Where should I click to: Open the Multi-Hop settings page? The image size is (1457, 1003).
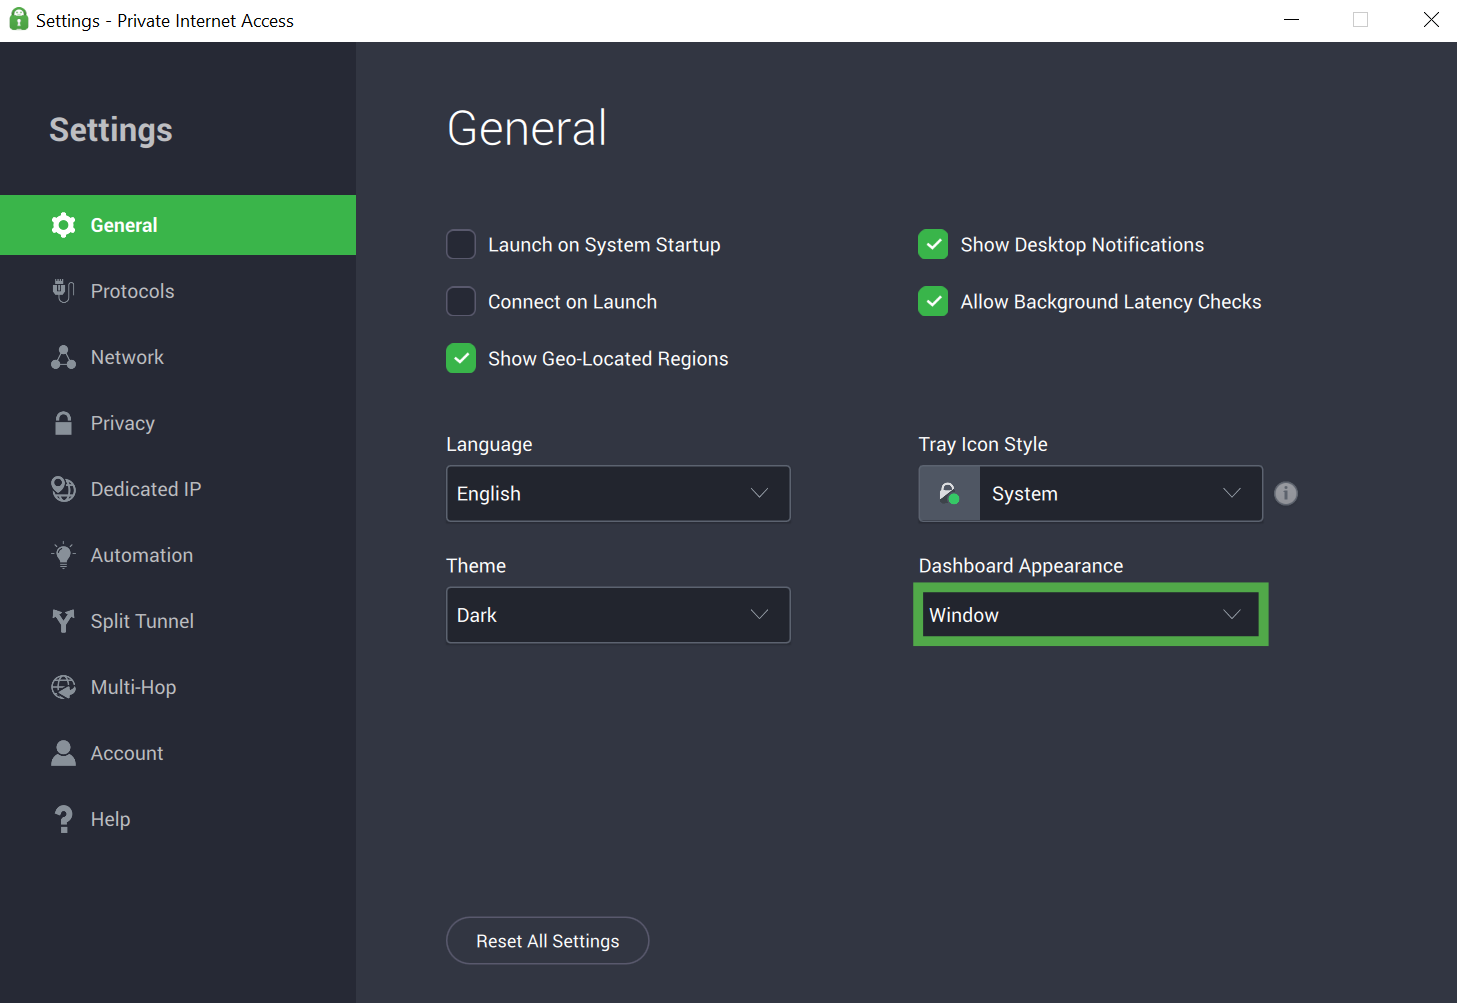pos(178,687)
